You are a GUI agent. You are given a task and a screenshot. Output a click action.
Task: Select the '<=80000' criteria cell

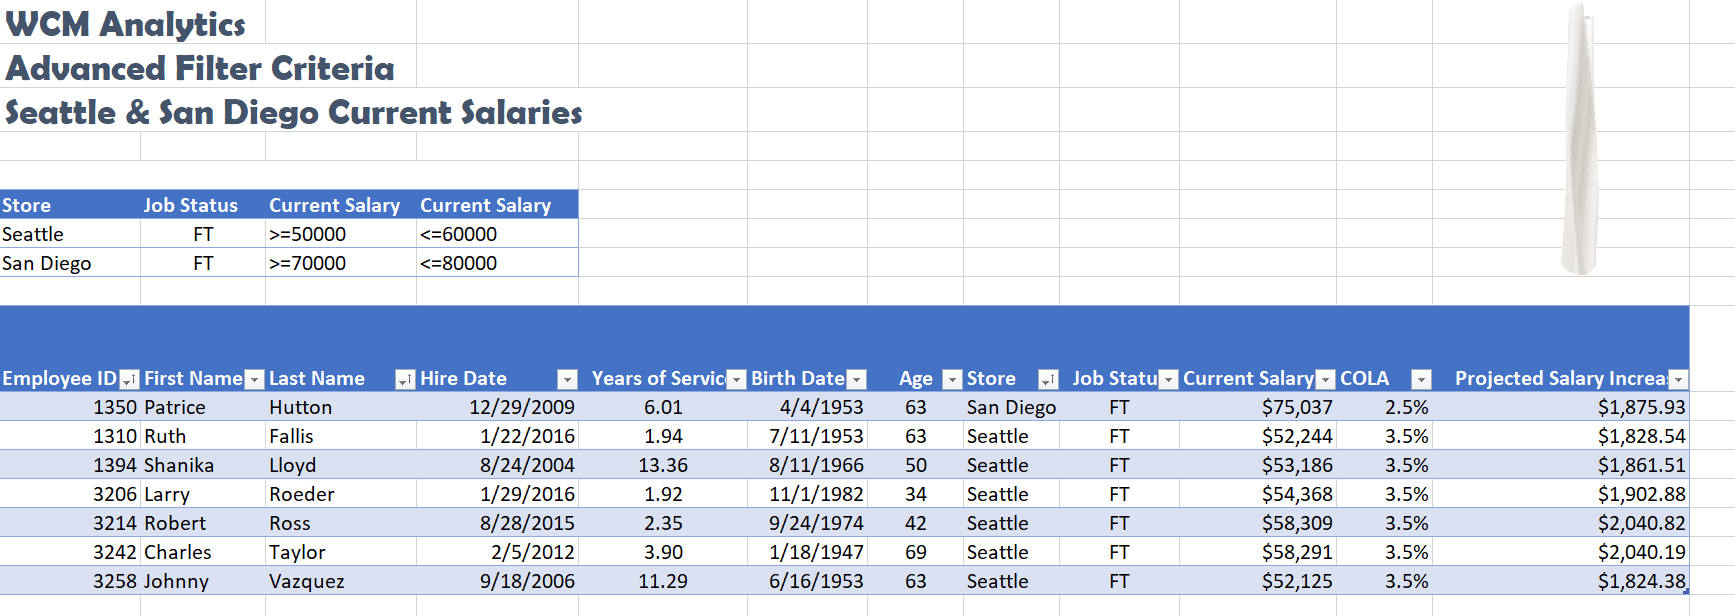[497, 263]
